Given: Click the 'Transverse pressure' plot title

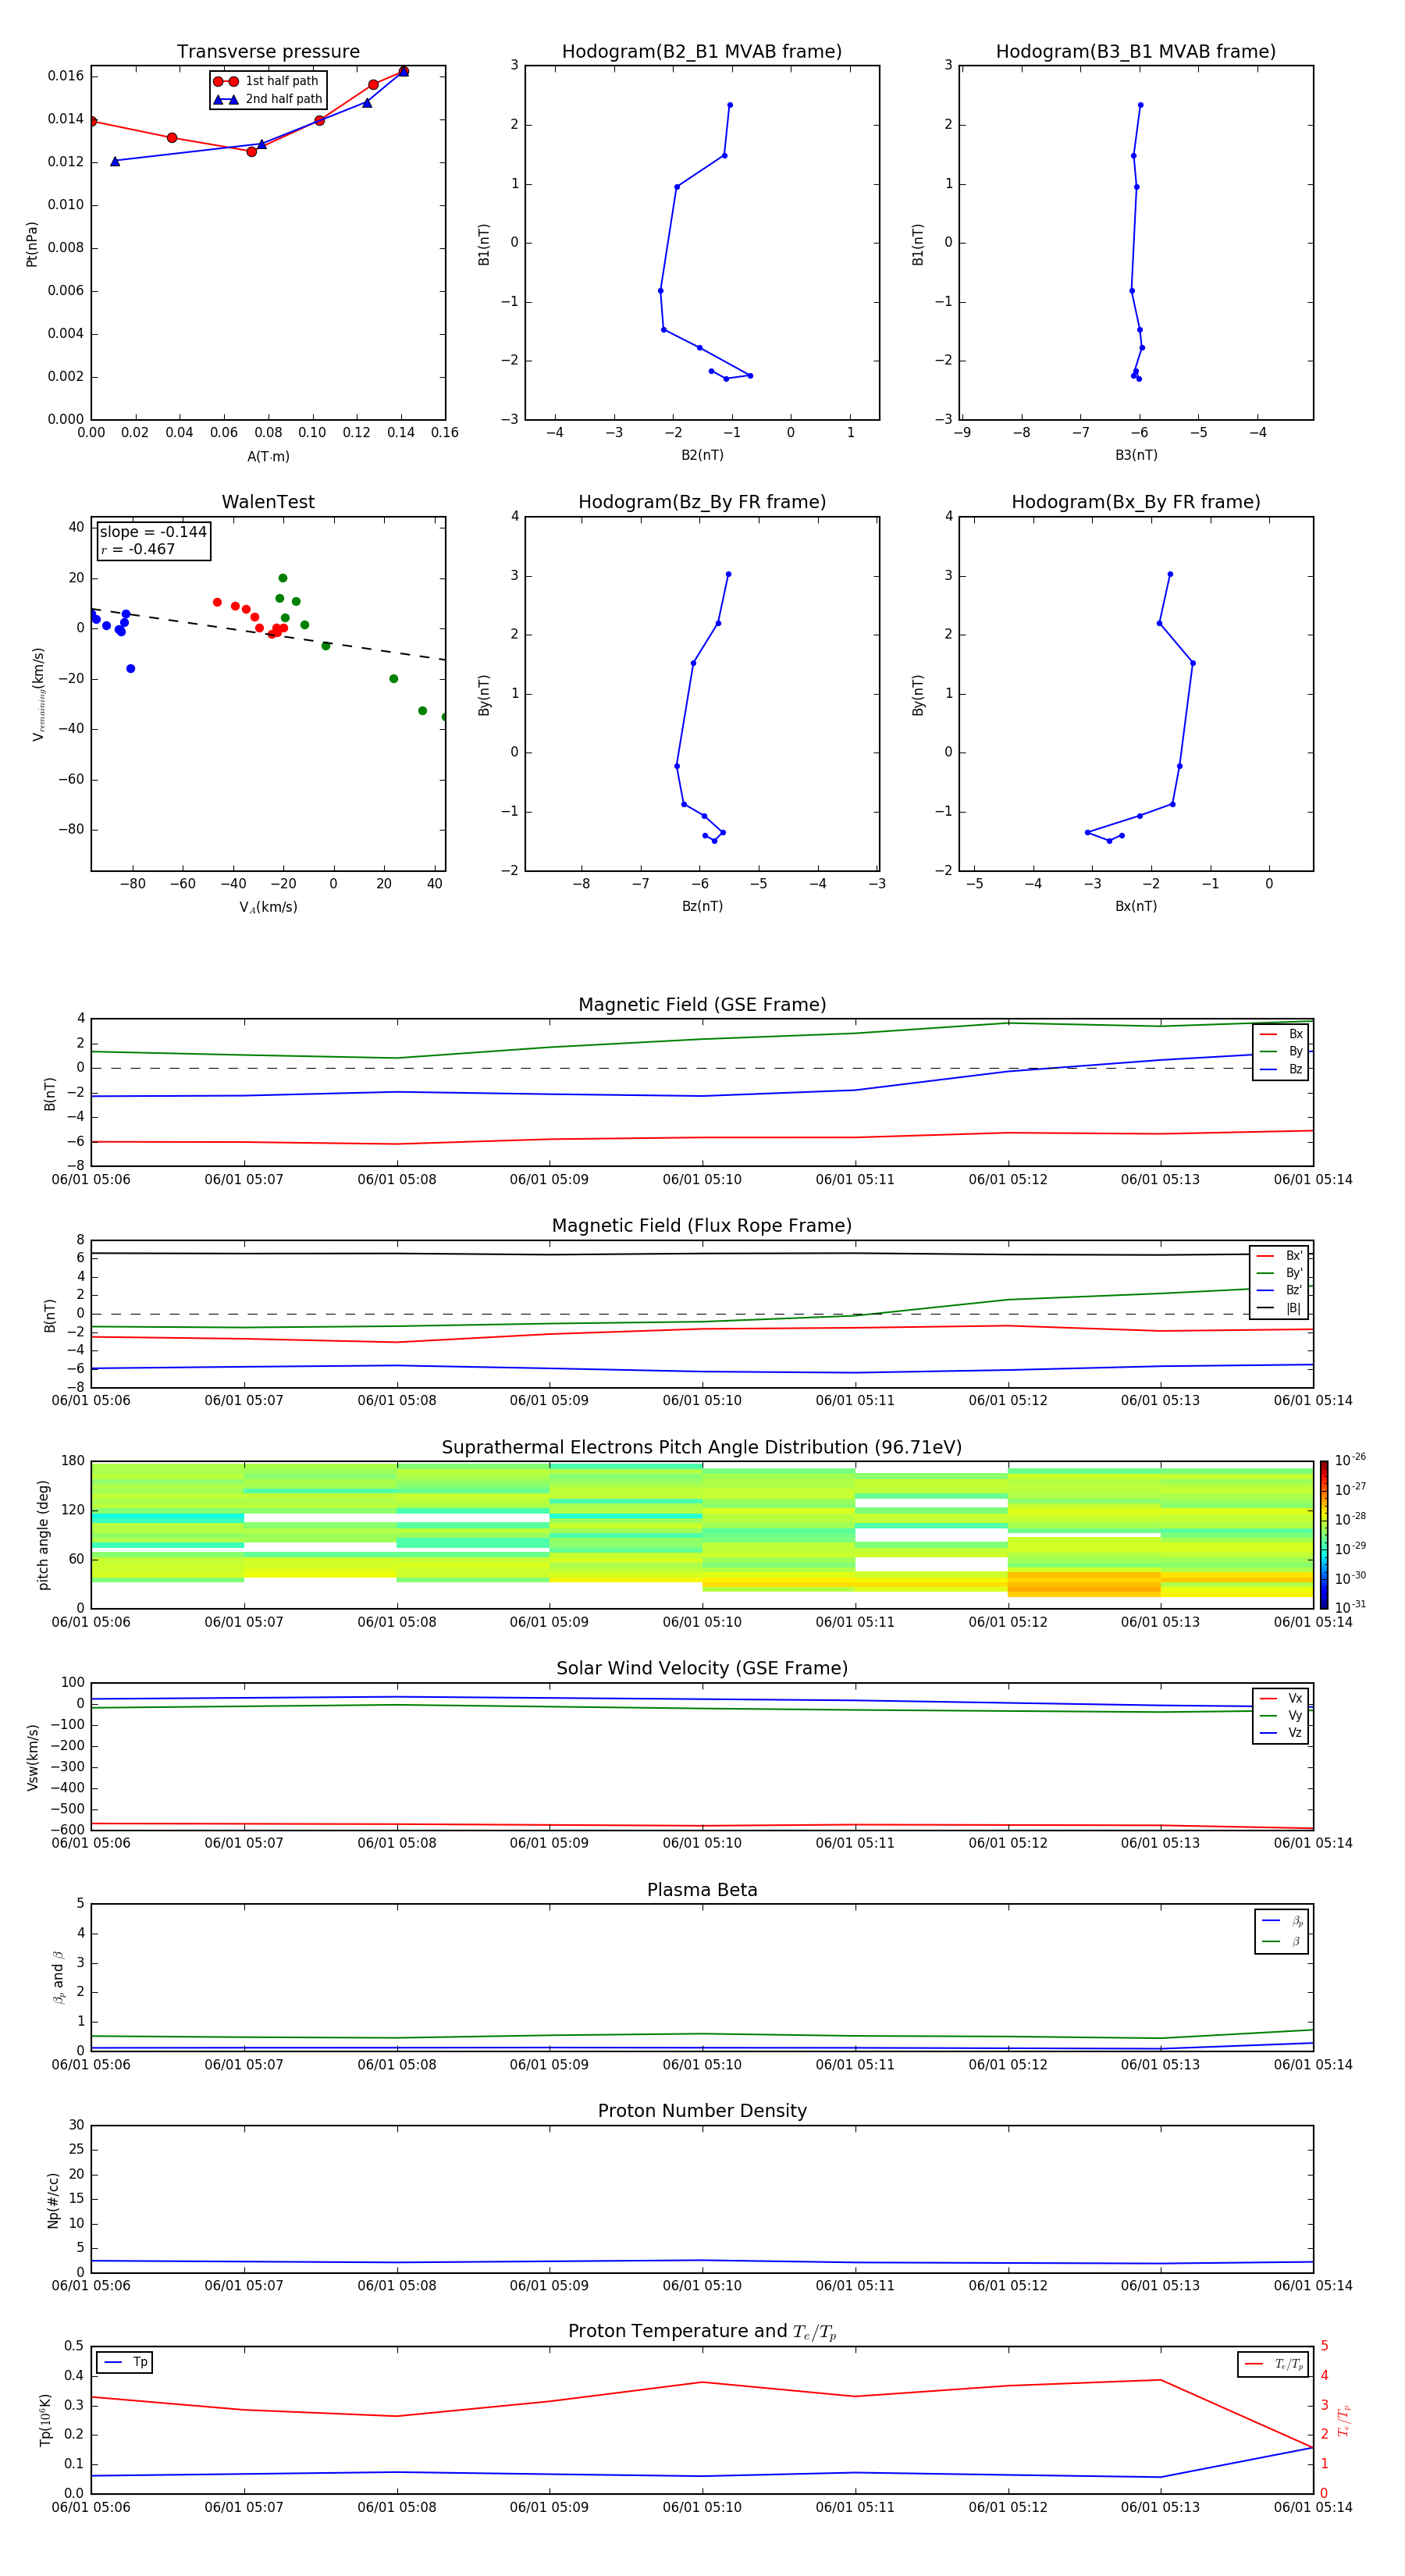Looking at the screenshot, I should [x=268, y=51].
